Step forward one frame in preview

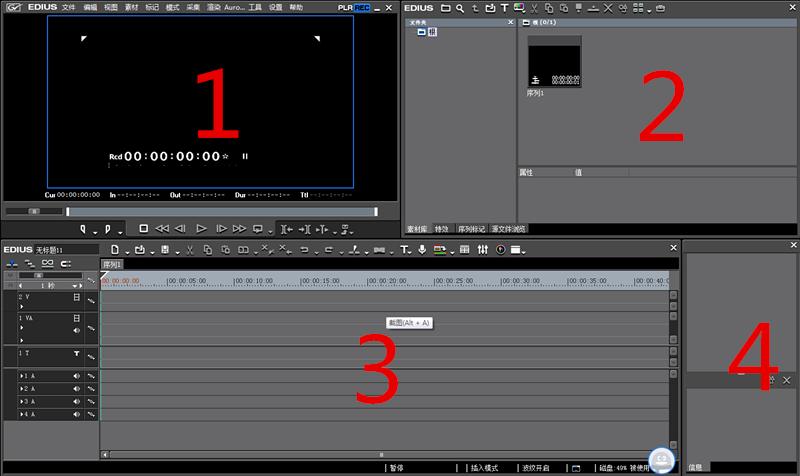pyautogui.click(x=221, y=229)
